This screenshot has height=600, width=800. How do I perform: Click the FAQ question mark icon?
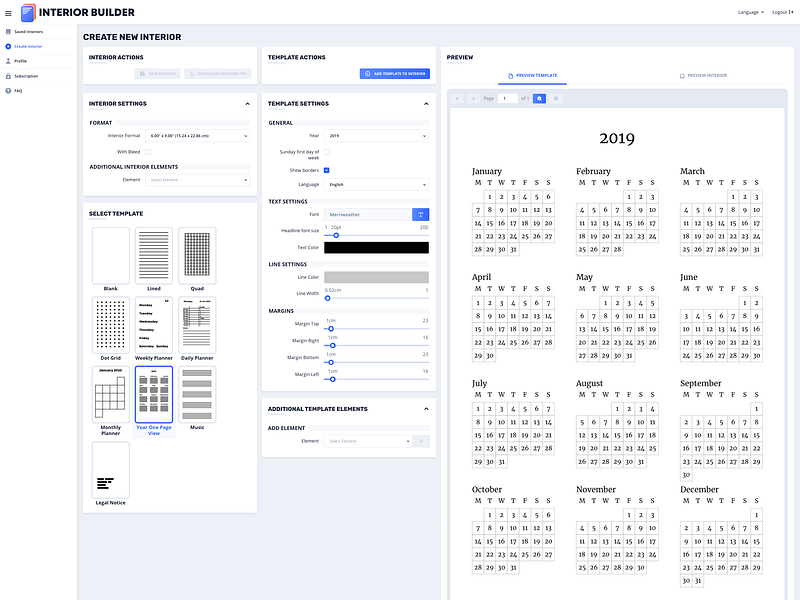coord(8,91)
